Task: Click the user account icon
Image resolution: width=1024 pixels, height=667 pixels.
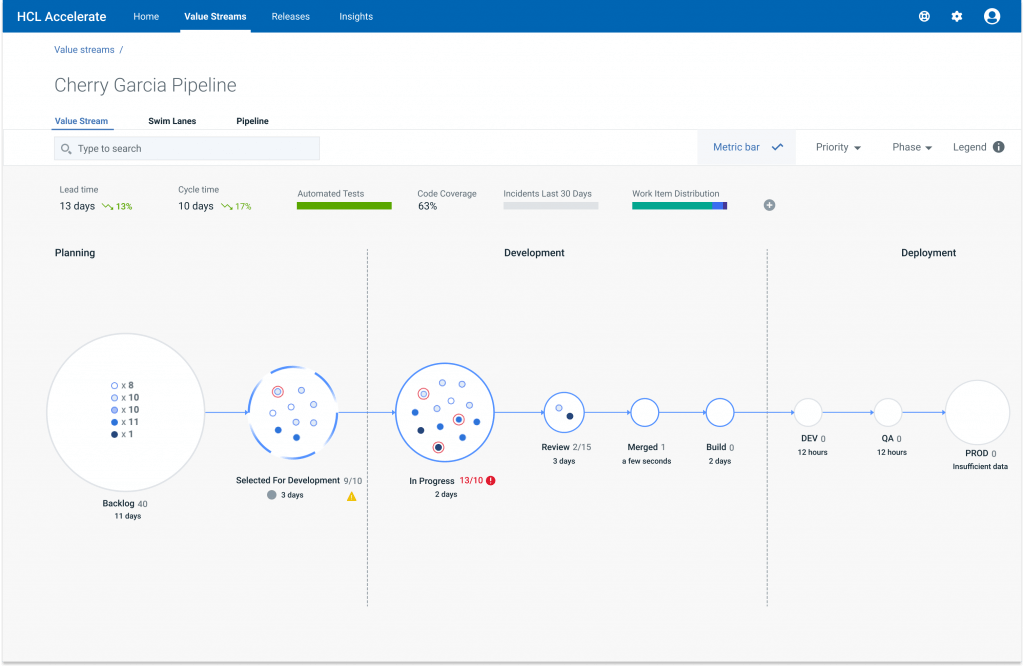Action: tap(991, 16)
